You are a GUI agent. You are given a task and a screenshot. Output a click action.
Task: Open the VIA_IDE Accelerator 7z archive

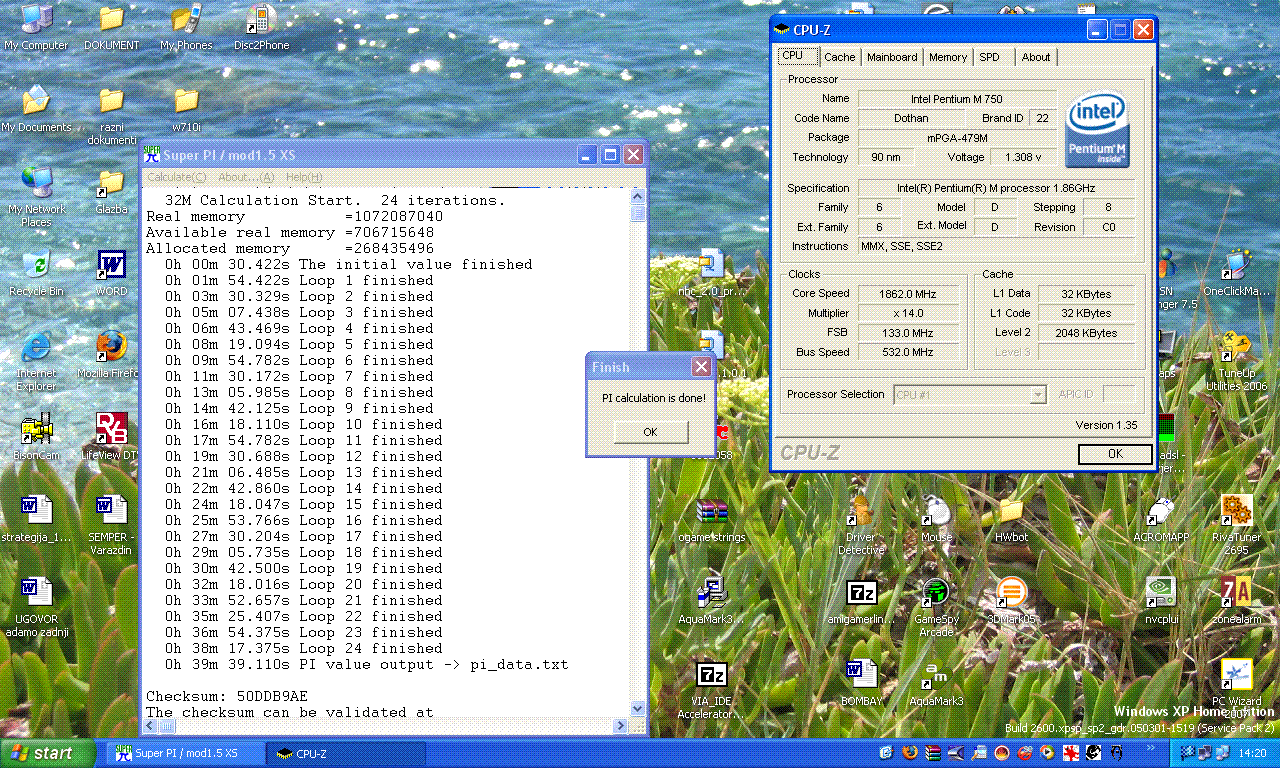712,689
